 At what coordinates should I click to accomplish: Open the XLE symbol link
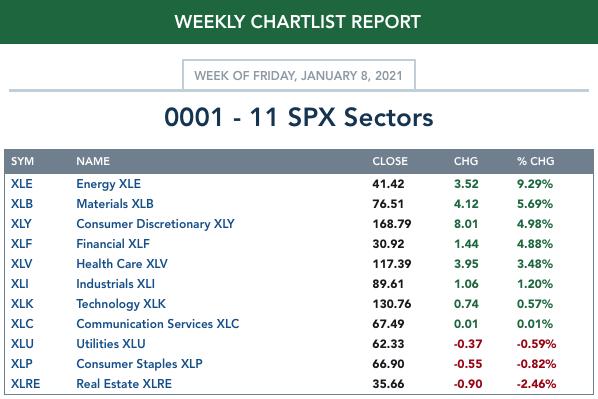22,184
